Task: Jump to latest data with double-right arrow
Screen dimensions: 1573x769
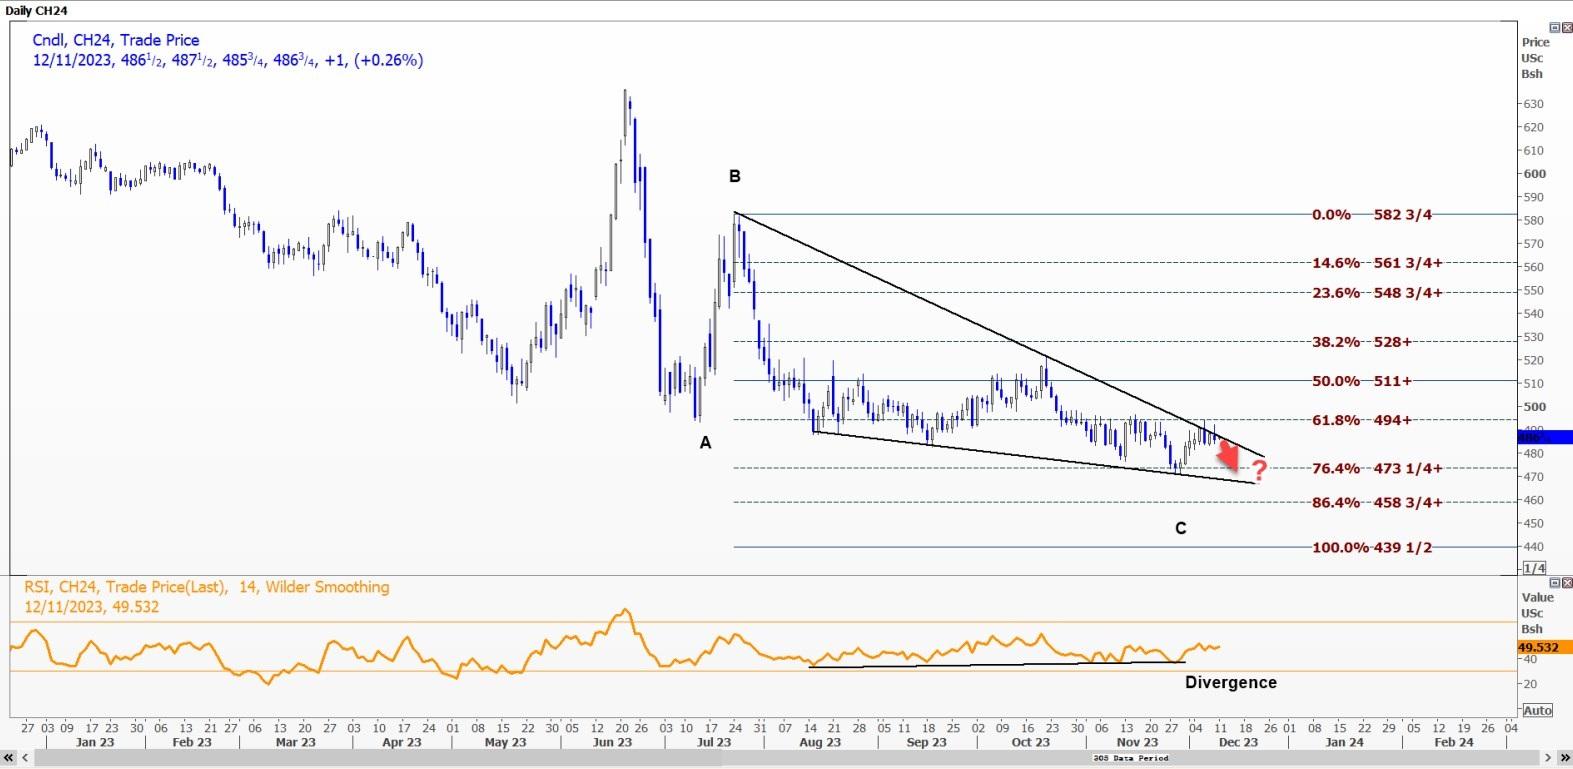Action: pyautogui.click(x=1563, y=758)
